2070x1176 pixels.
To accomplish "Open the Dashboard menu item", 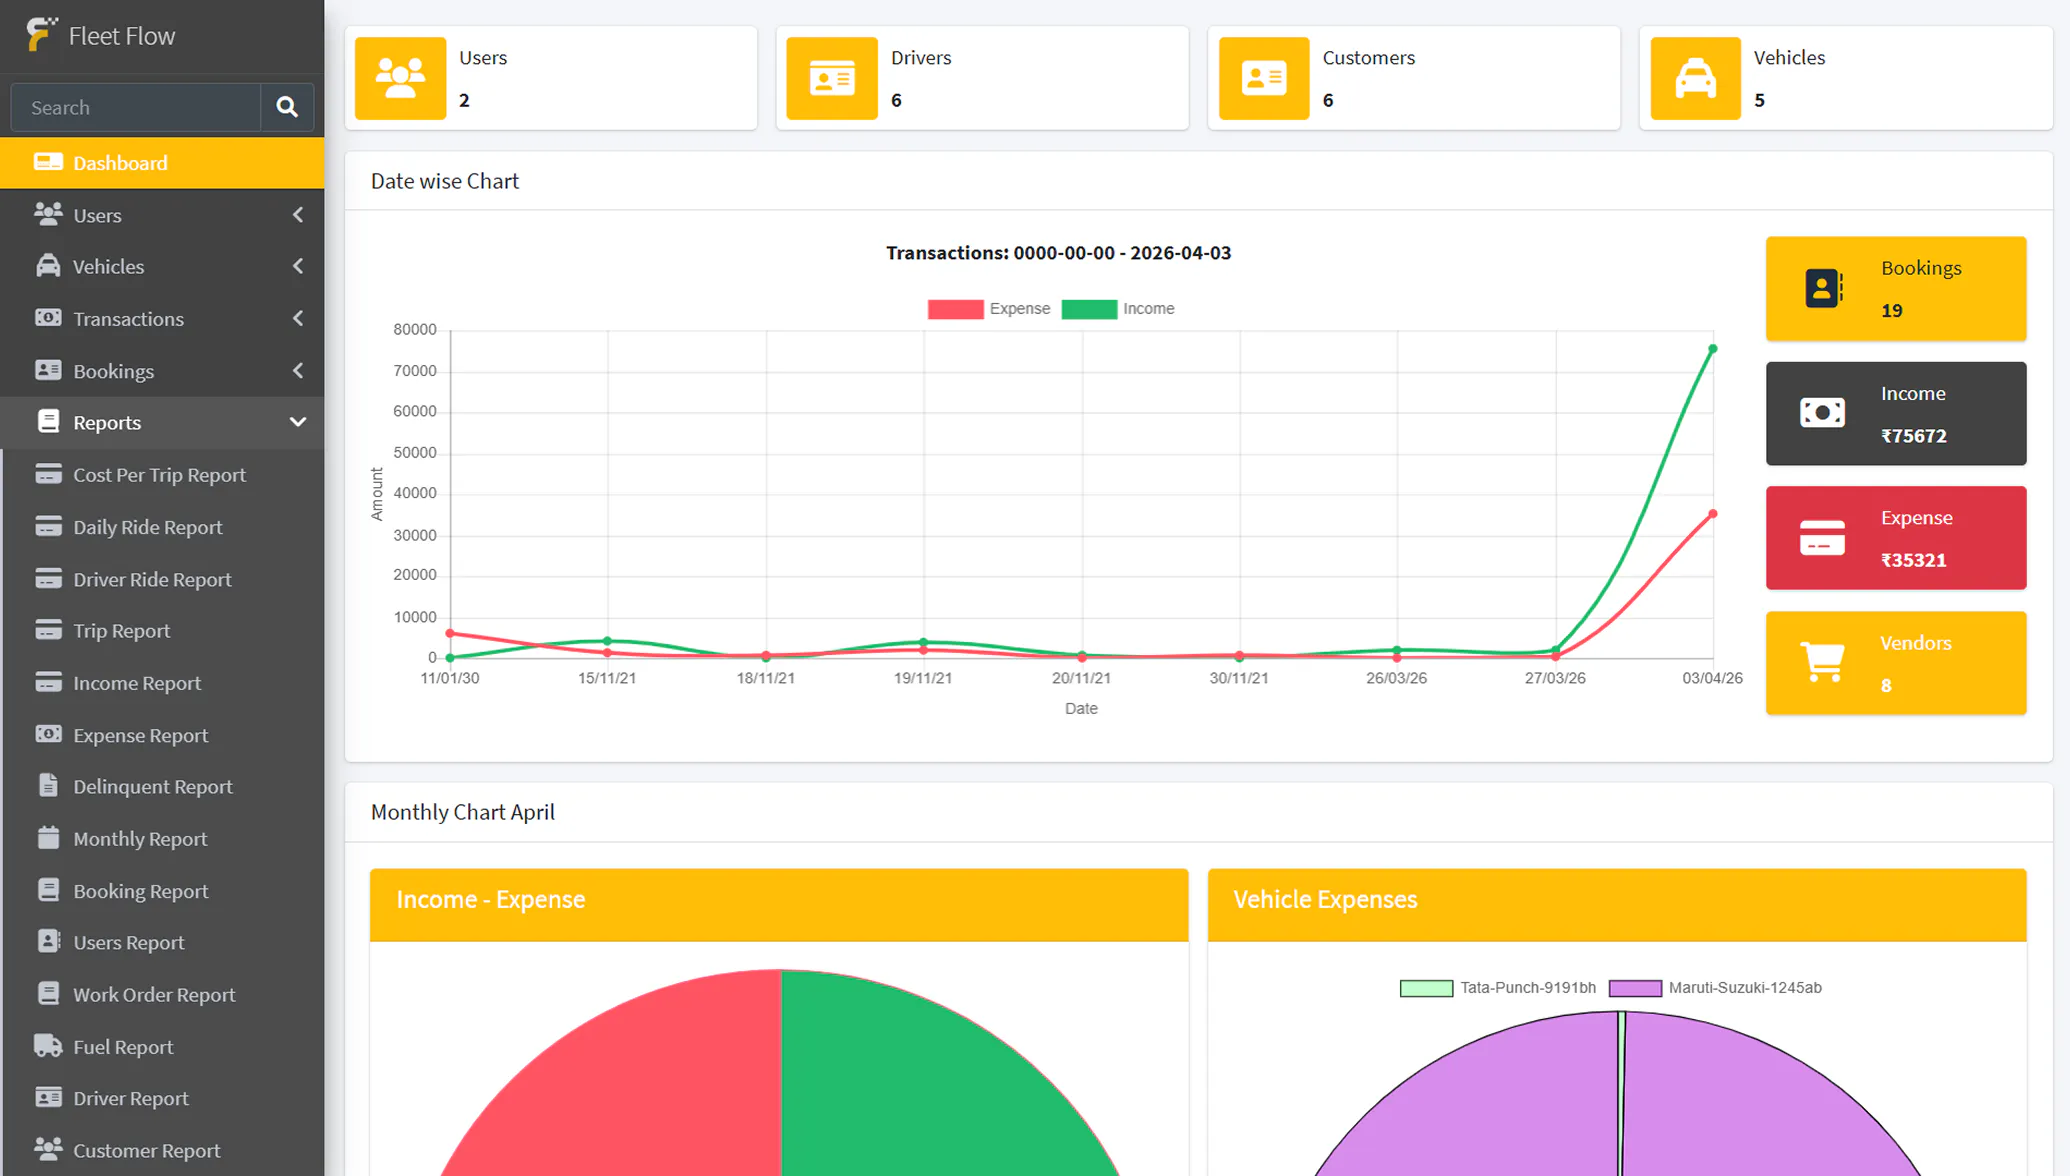I will (162, 163).
